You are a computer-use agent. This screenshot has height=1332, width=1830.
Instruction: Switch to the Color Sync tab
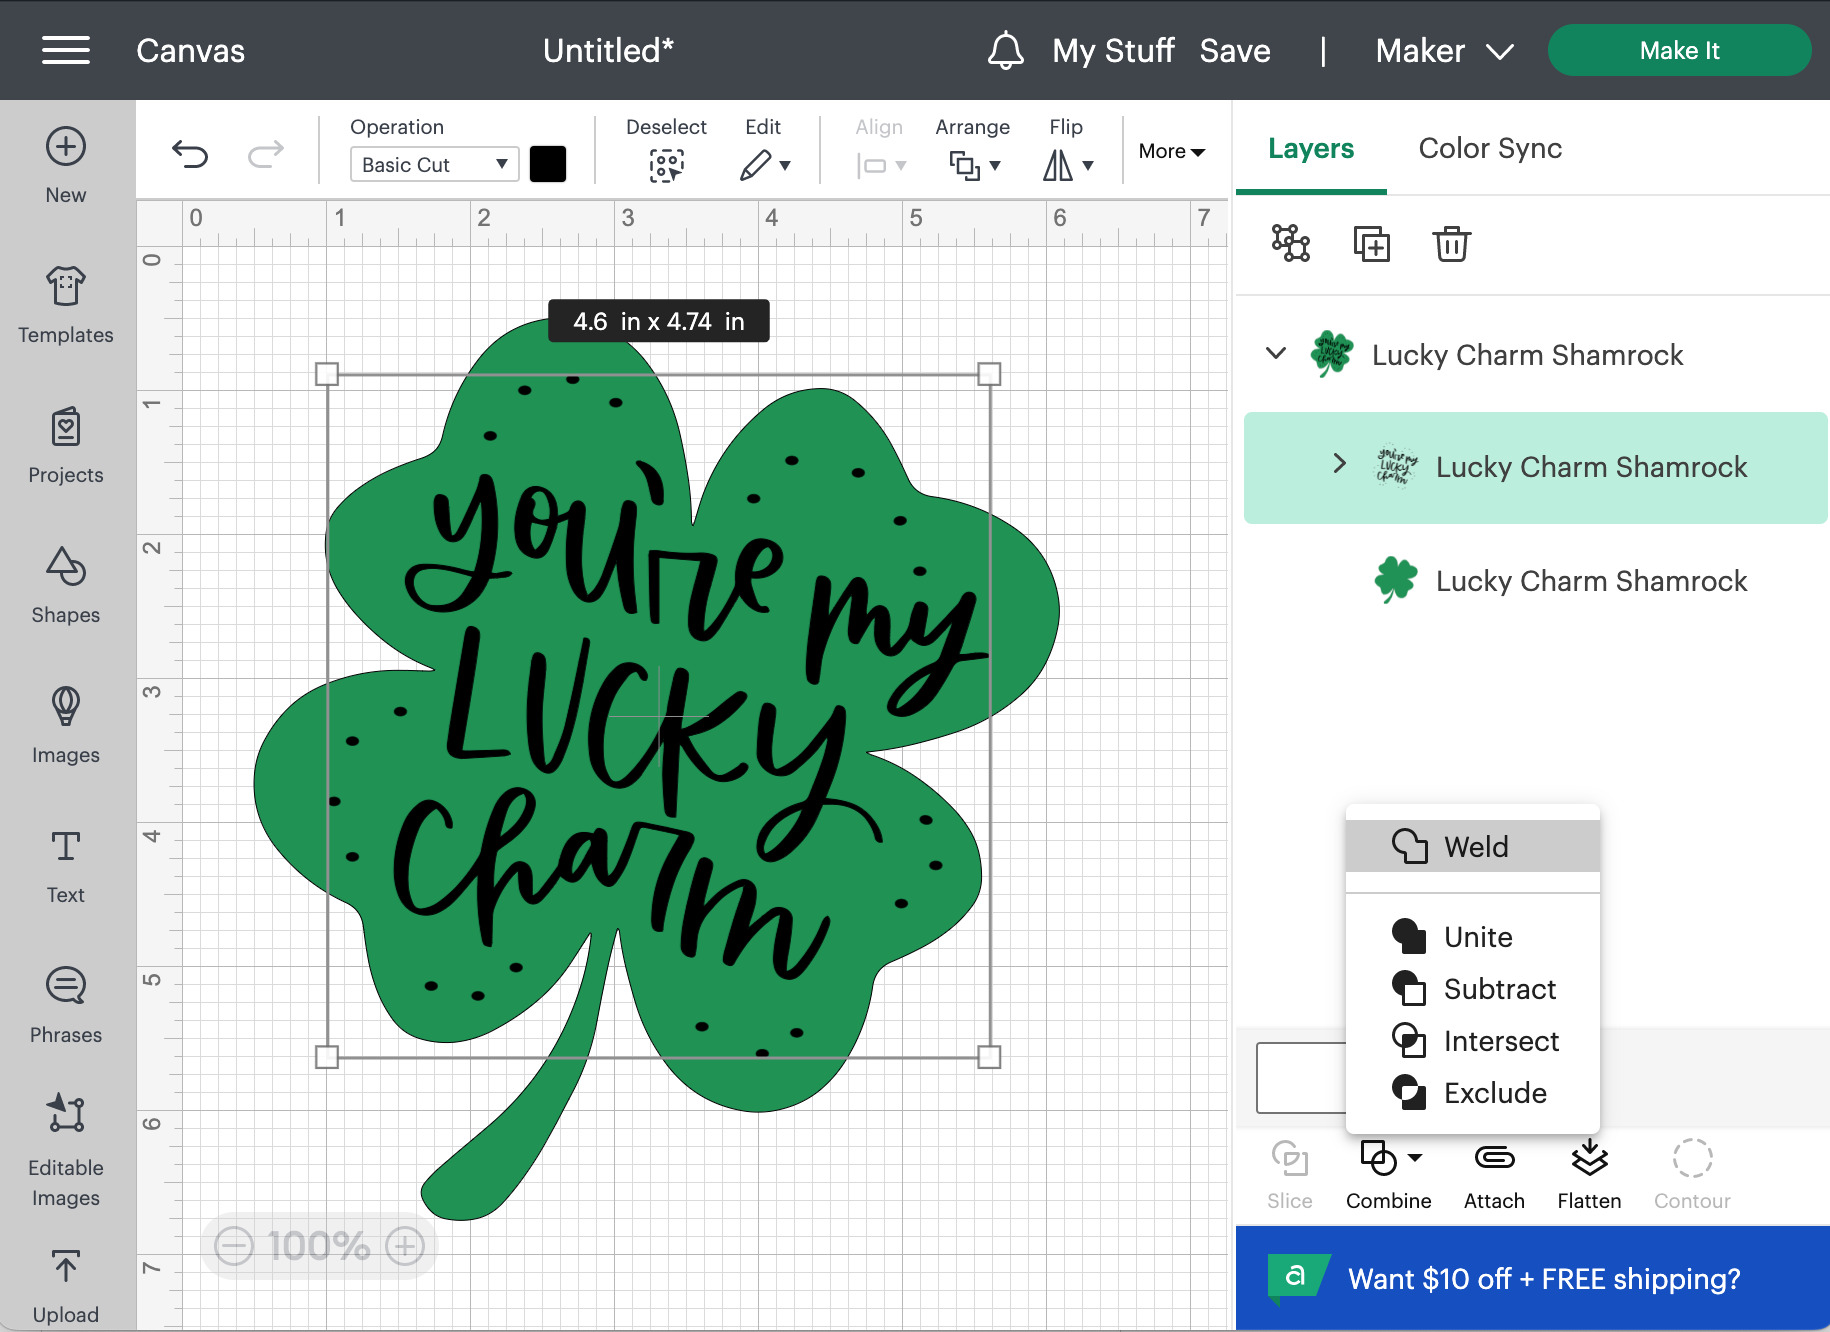click(1490, 148)
